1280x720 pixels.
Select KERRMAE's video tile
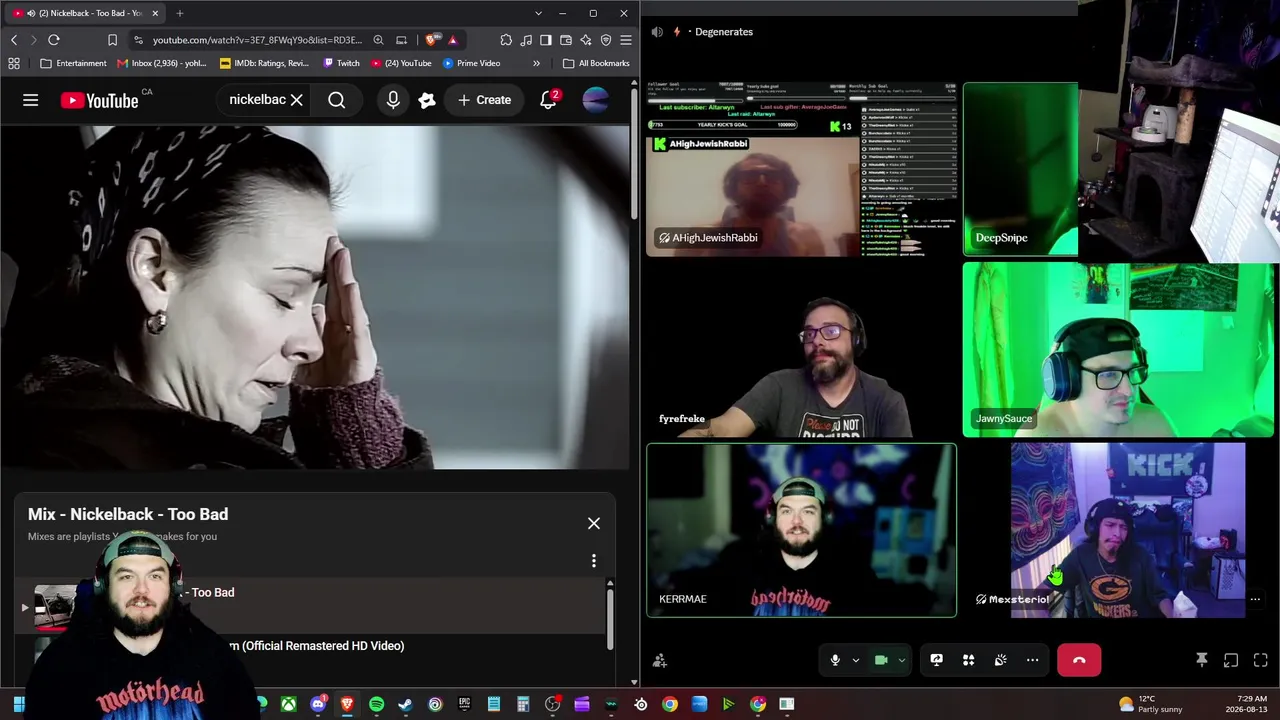click(801, 530)
